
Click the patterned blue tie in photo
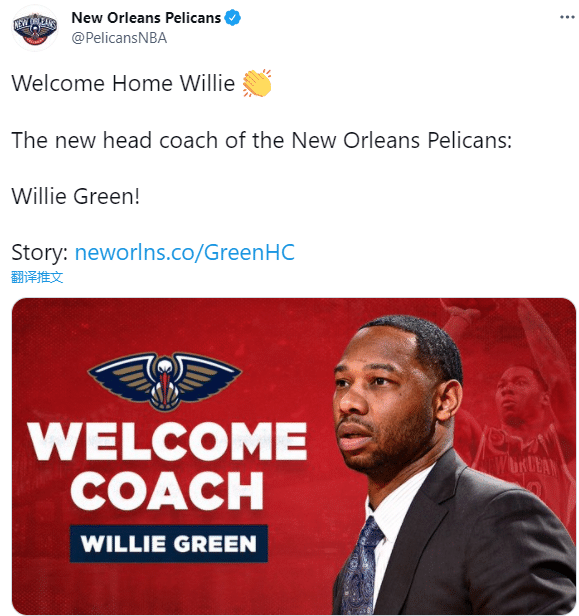(x=359, y=566)
